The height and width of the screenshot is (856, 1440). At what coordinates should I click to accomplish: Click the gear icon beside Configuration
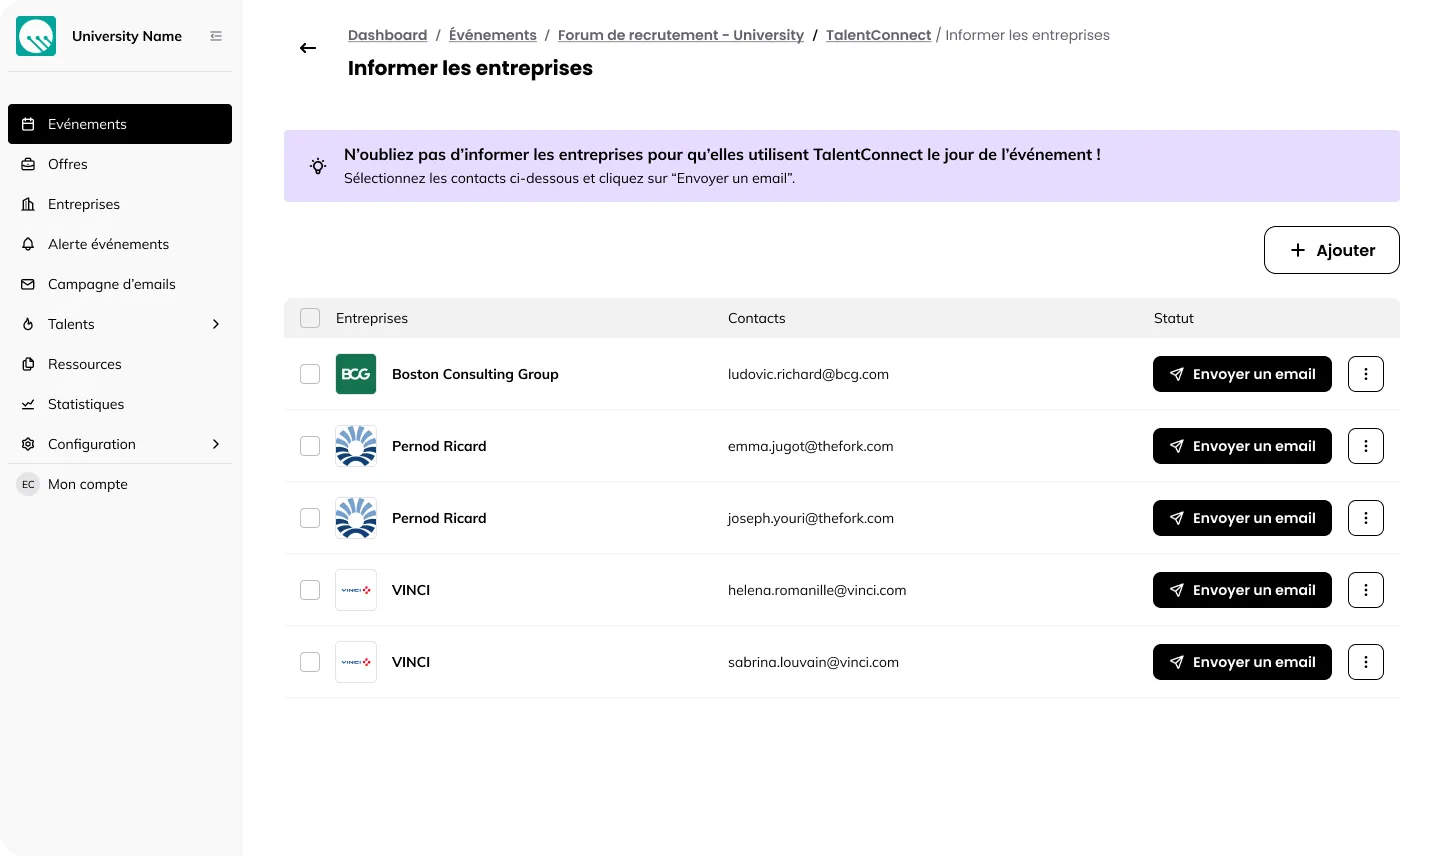(28, 444)
